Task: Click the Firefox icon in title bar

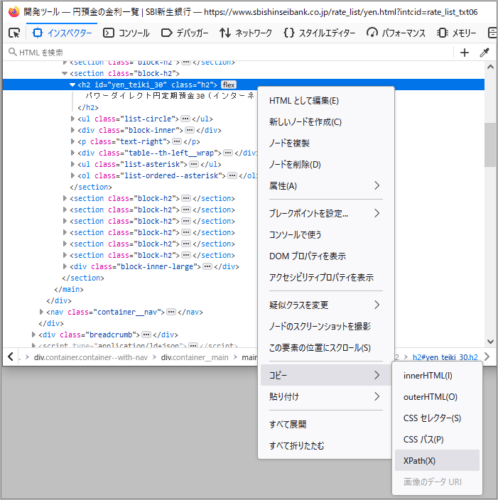Action: pos(14,12)
